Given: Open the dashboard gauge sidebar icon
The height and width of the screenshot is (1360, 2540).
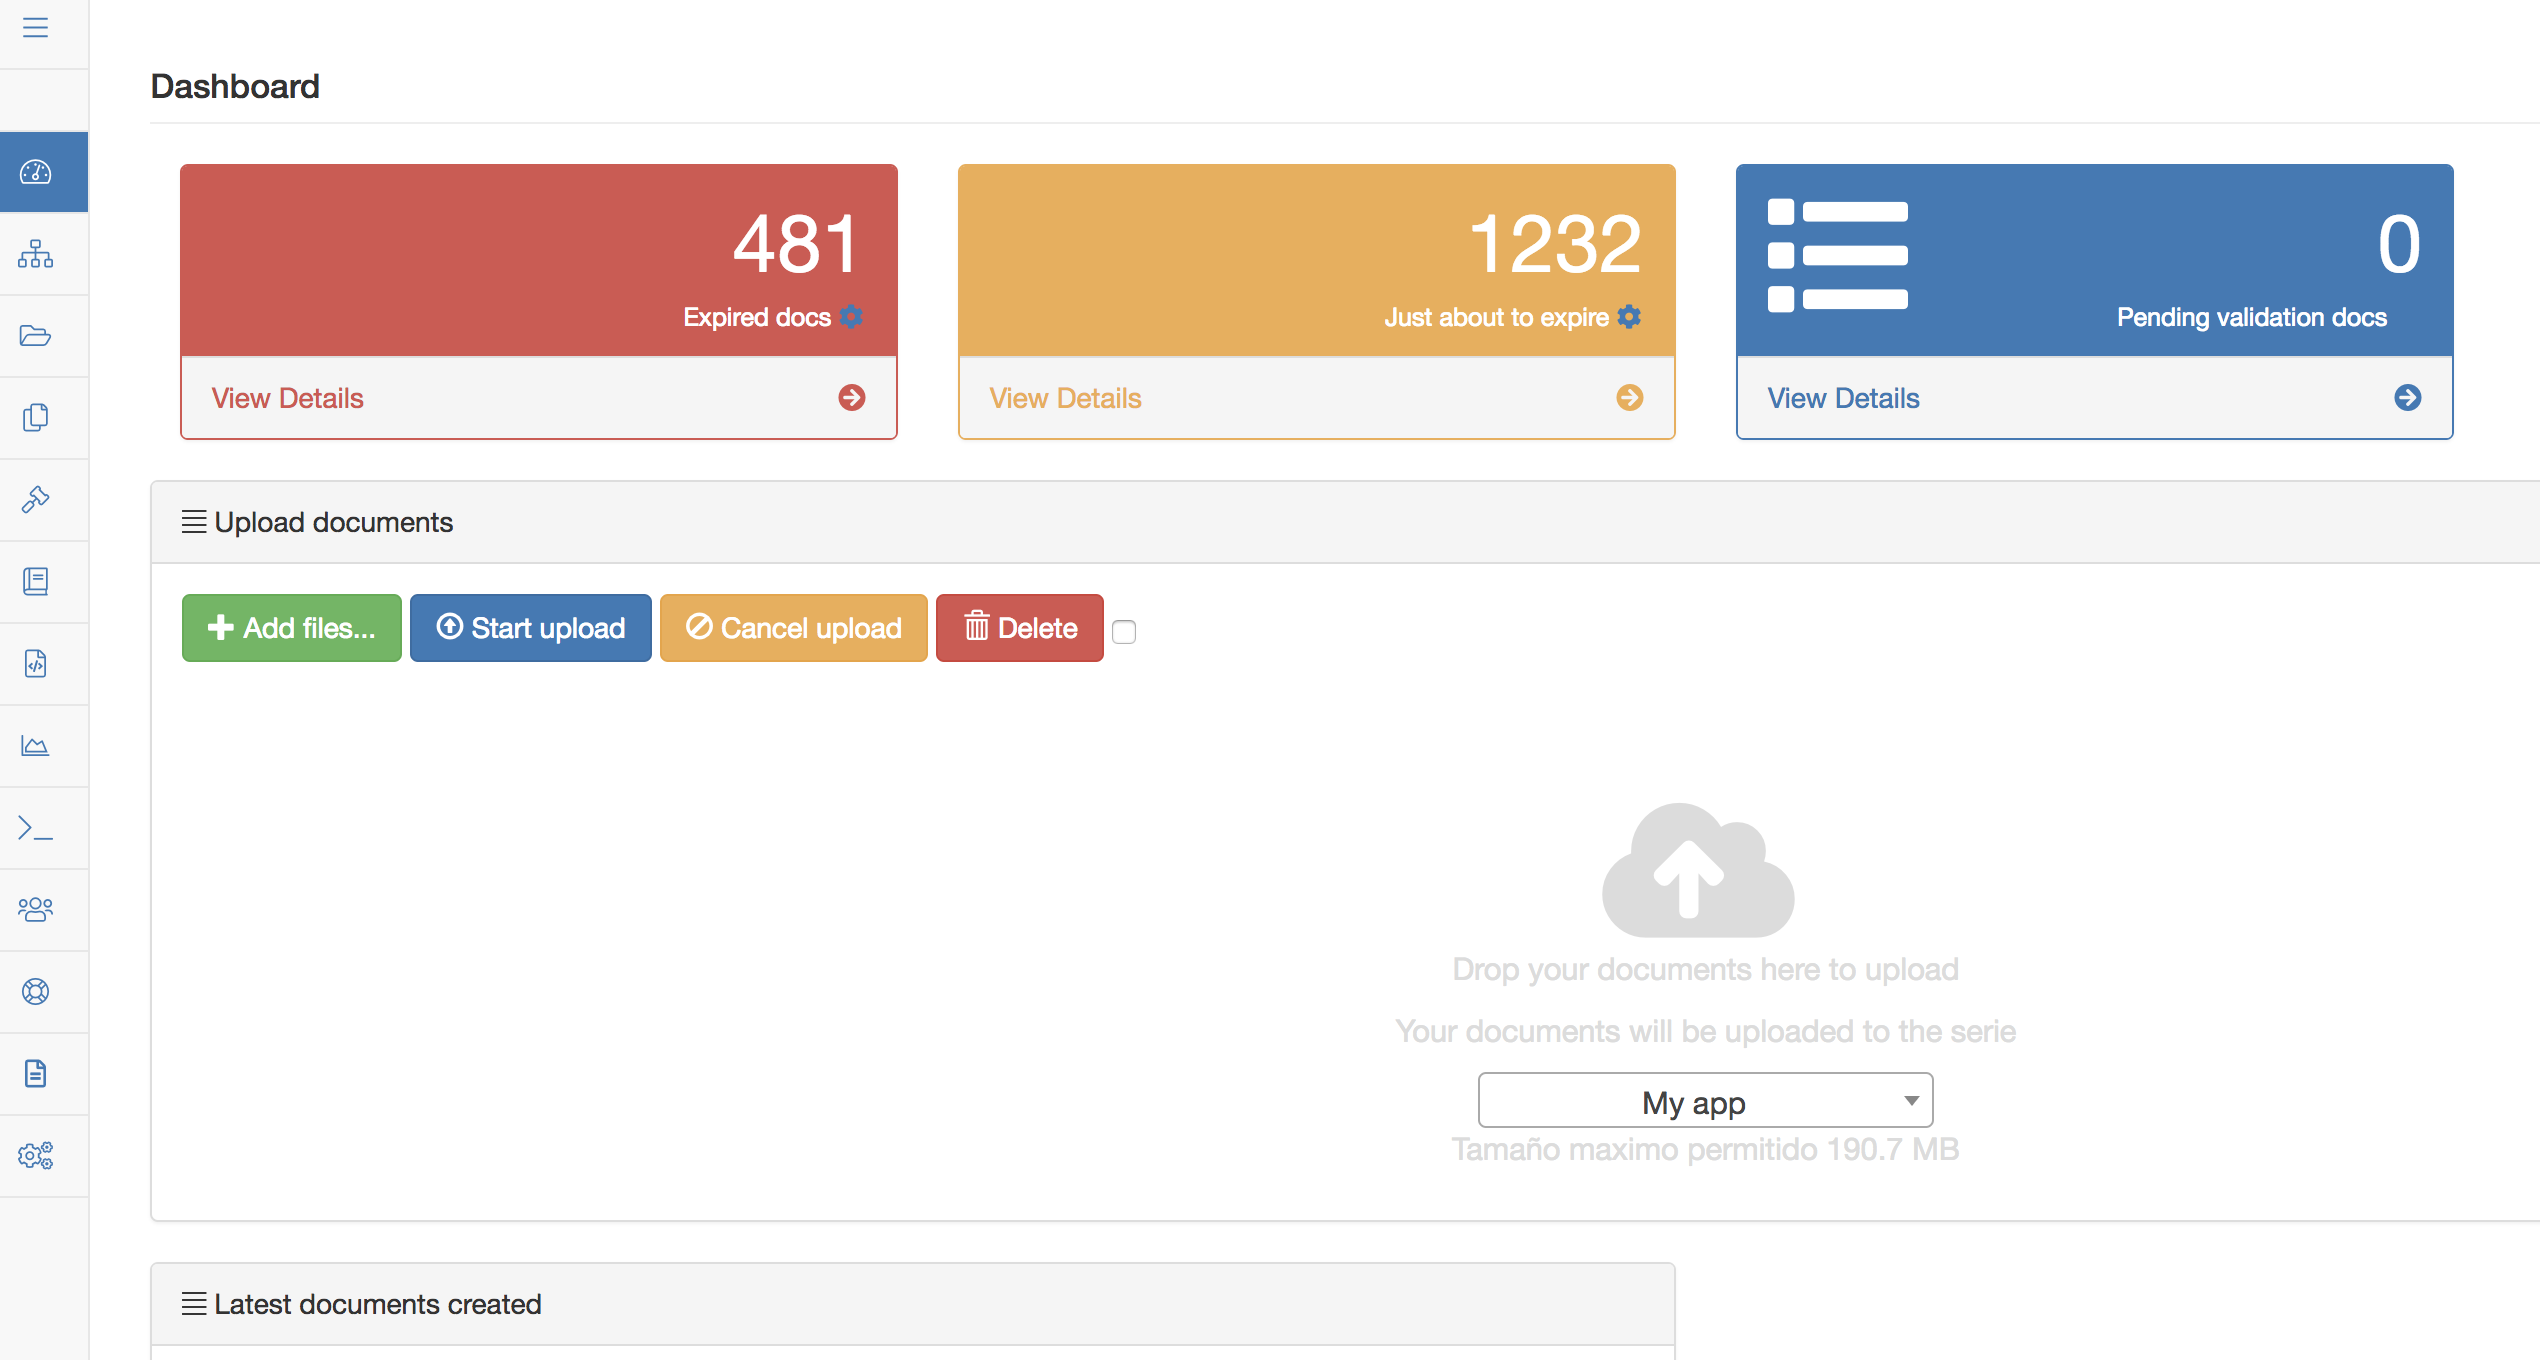Looking at the screenshot, I should click(36, 172).
